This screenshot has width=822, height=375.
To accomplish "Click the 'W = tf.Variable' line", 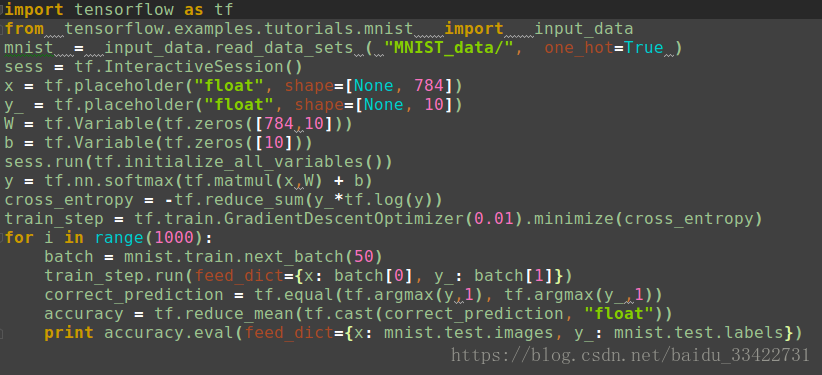I will (178, 124).
